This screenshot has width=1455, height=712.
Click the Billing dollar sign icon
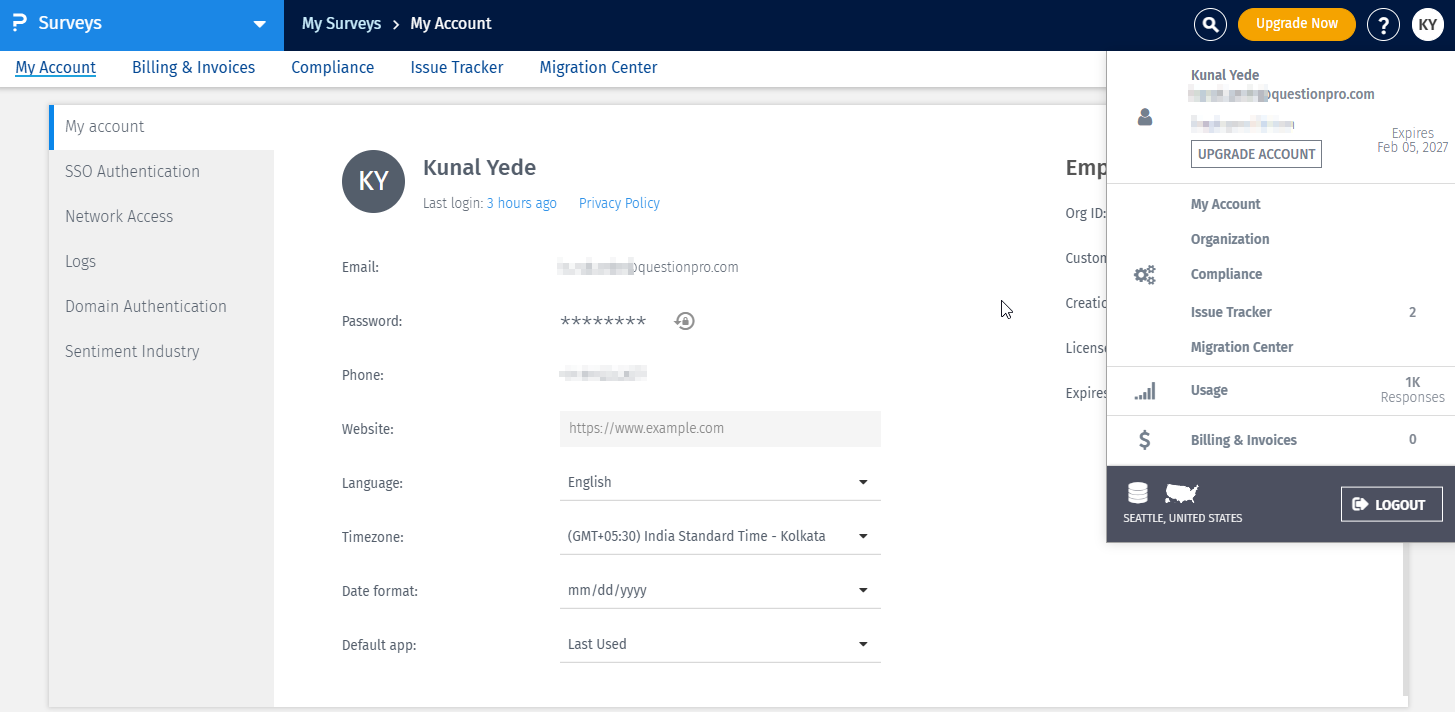(x=1145, y=440)
